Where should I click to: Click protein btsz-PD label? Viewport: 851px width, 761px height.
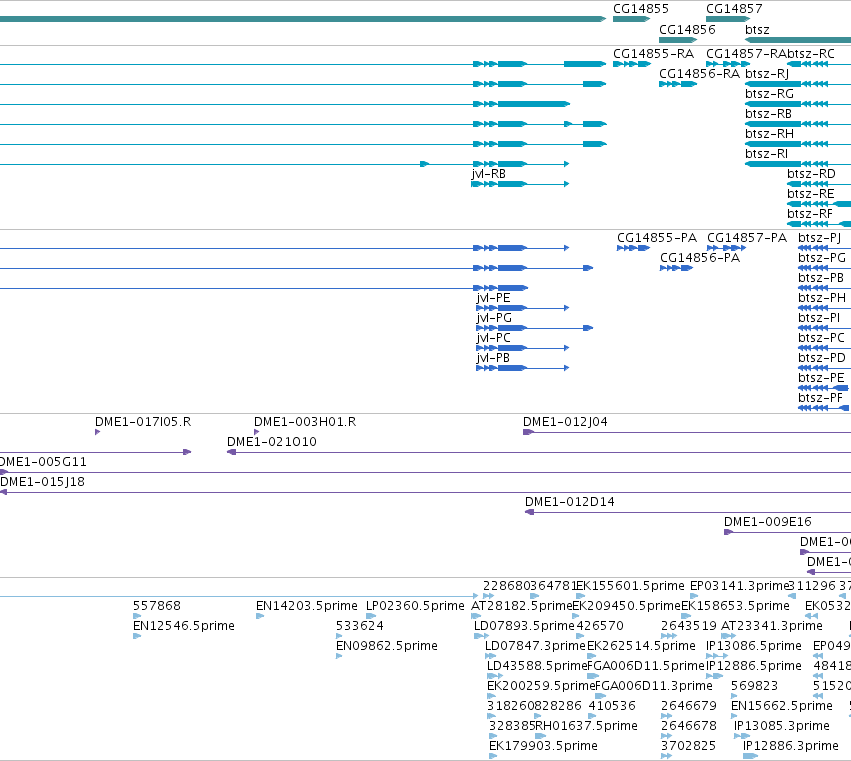tap(822, 358)
